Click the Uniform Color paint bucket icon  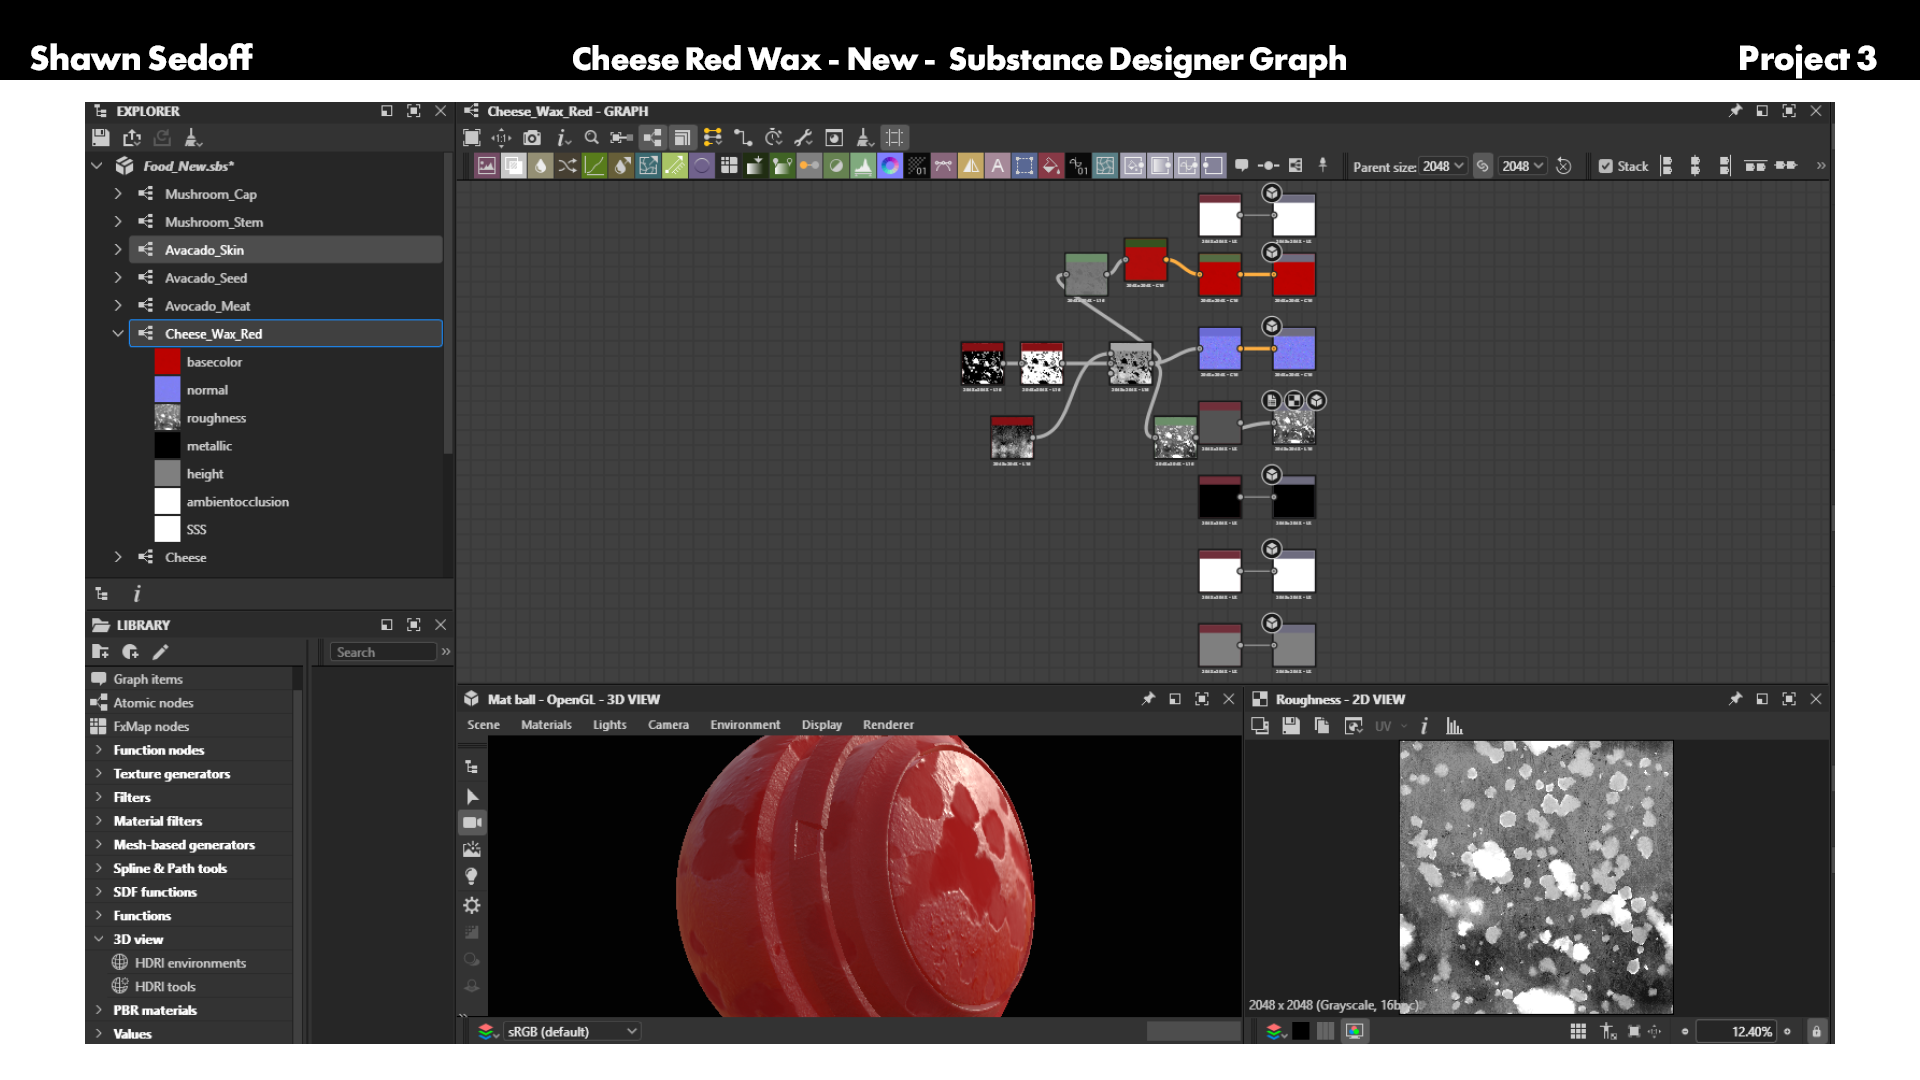click(x=1051, y=166)
